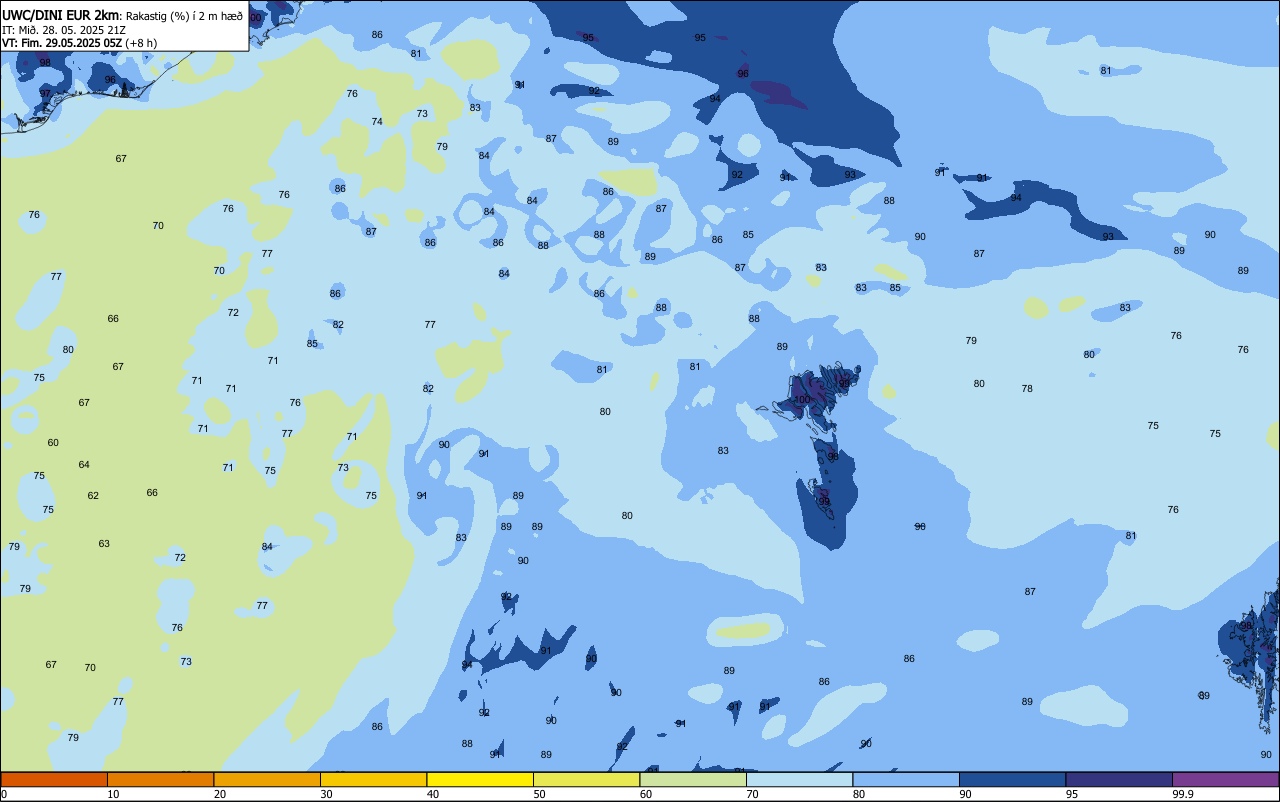Click the 50–60 yellow-green legend swatch
The height and width of the screenshot is (802, 1280).
pyautogui.click(x=586, y=779)
